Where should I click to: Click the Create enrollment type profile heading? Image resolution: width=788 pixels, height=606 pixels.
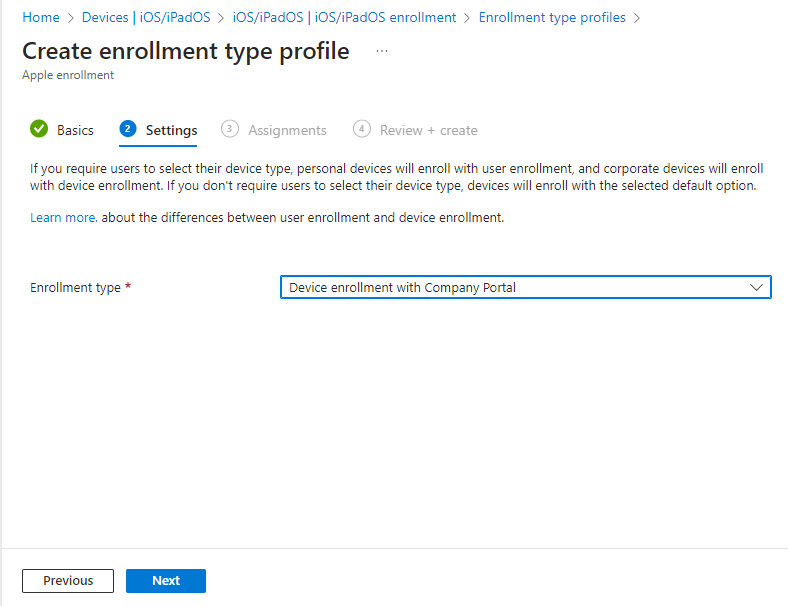pyautogui.click(x=186, y=52)
